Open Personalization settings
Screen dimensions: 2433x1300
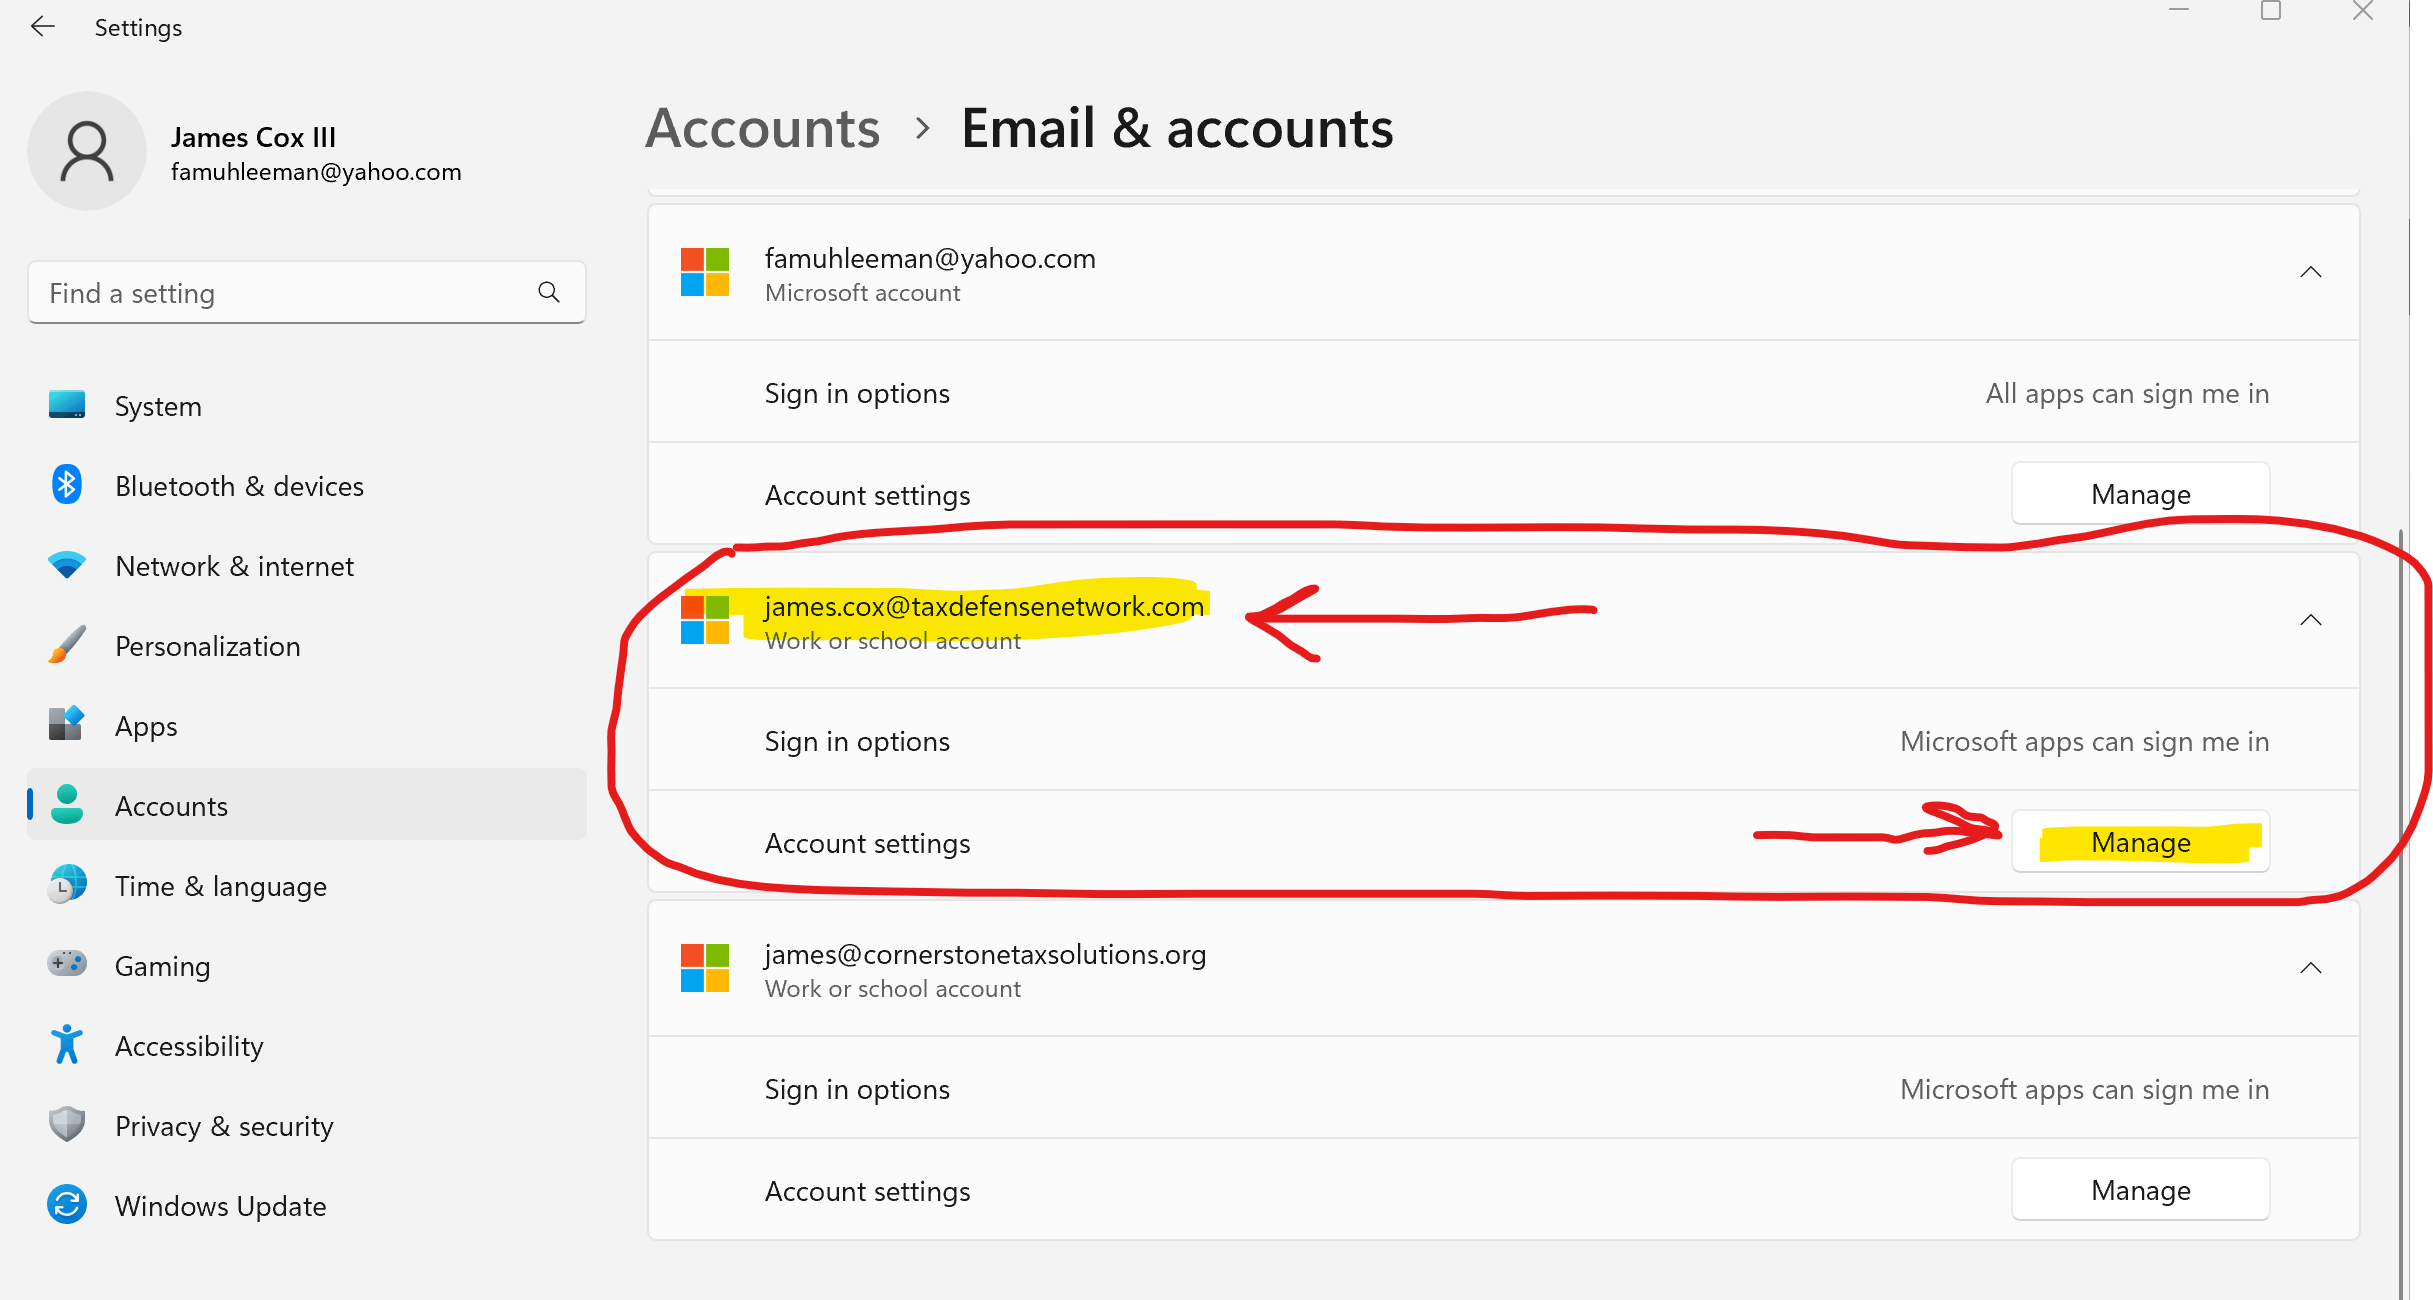(x=307, y=645)
